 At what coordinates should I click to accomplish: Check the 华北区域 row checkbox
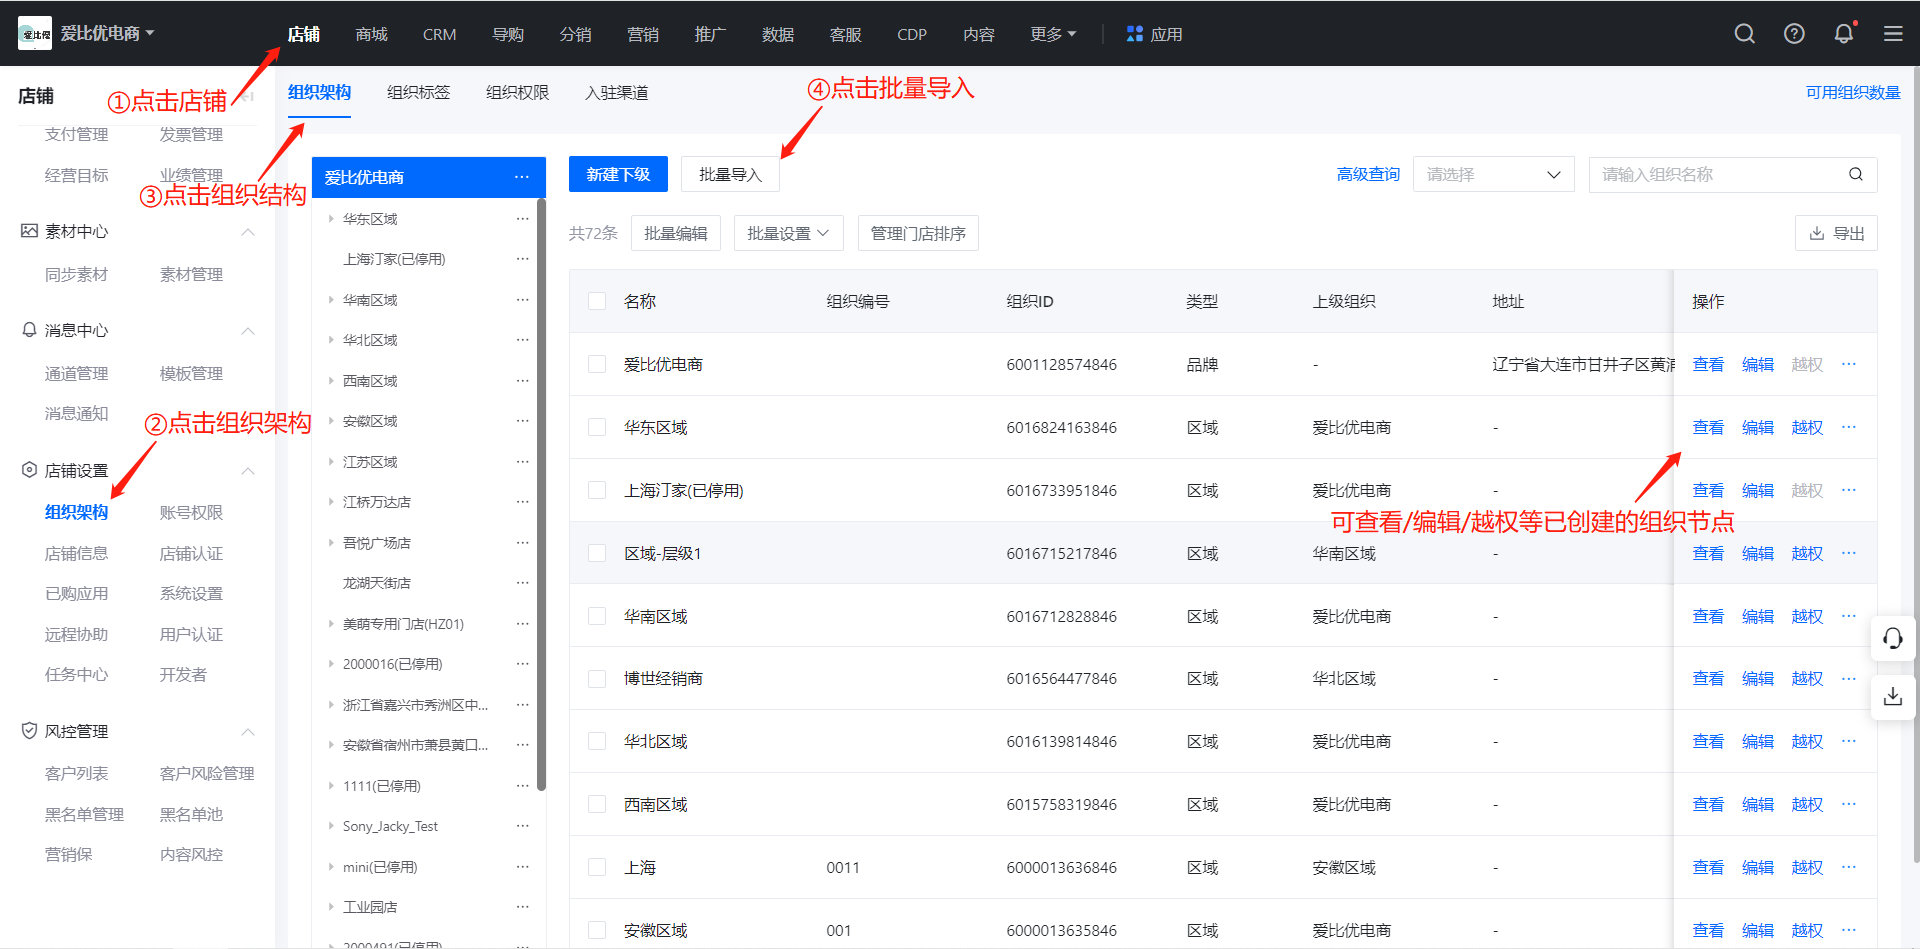[597, 741]
